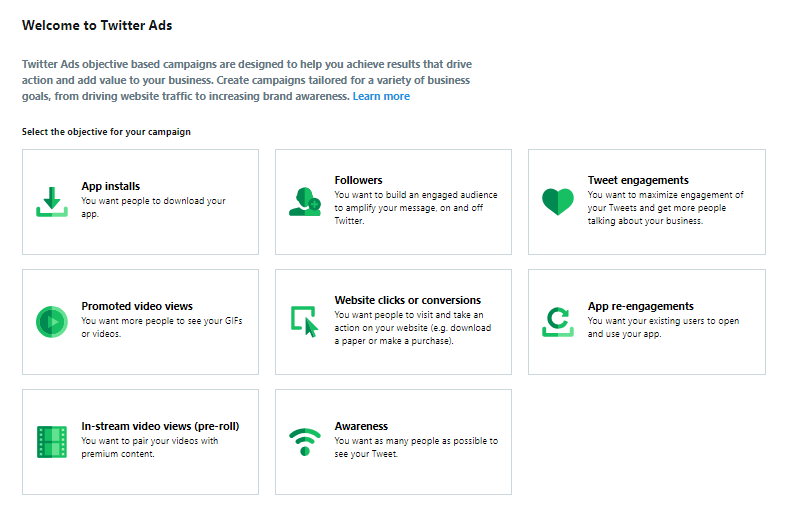Image resolution: width=788 pixels, height=519 pixels.
Task: Click the App installs download arrow icon
Action: [52, 201]
